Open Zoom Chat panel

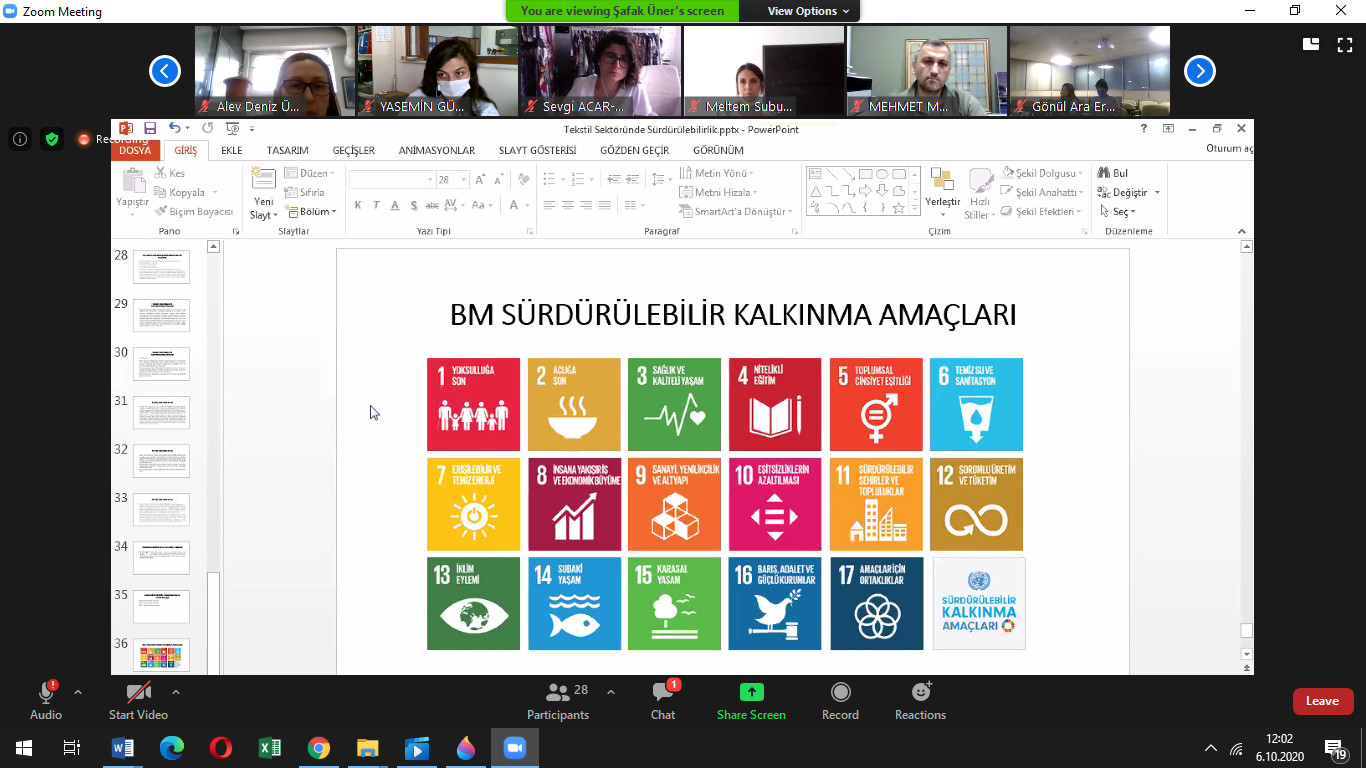click(x=663, y=701)
